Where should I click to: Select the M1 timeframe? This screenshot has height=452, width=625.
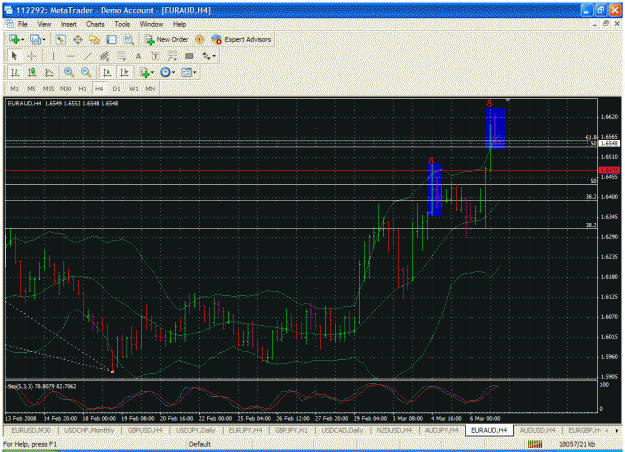tap(14, 88)
